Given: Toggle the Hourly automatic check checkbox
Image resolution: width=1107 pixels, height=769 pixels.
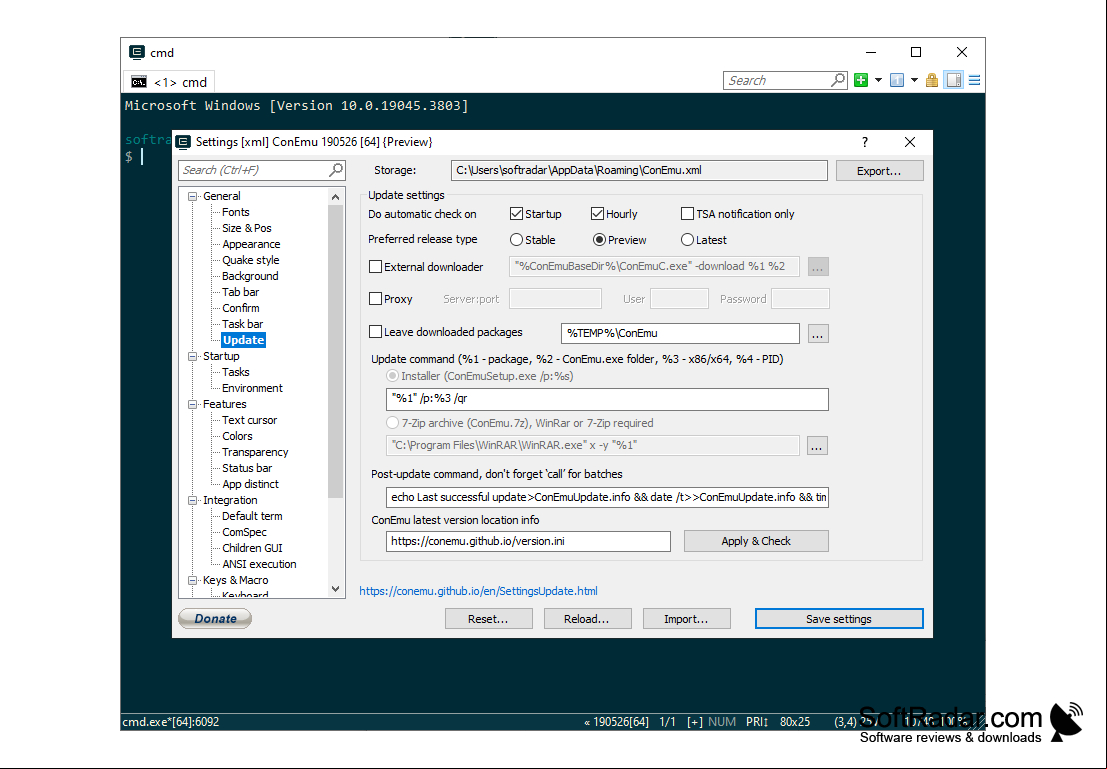Looking at the screenshot, I should point(597,214).
